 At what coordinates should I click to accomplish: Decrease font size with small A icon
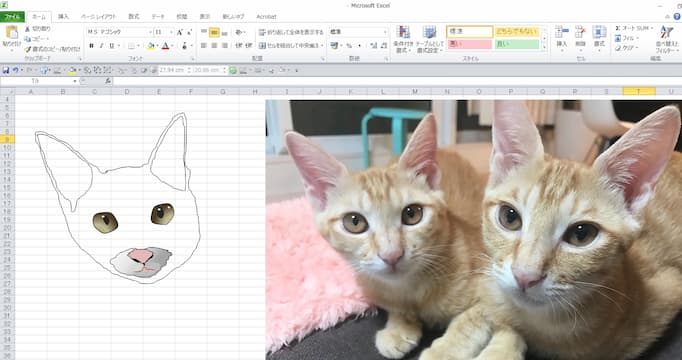coord(190,32)
